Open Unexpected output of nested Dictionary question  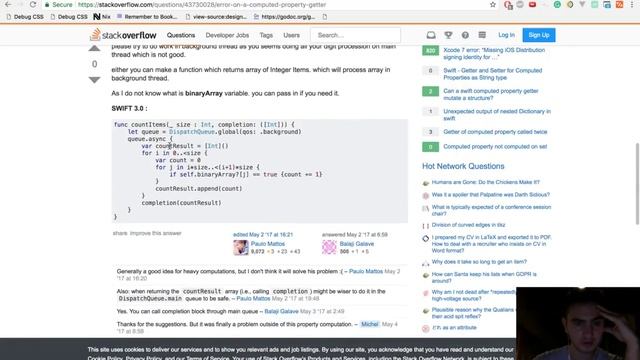coord(497,115)
